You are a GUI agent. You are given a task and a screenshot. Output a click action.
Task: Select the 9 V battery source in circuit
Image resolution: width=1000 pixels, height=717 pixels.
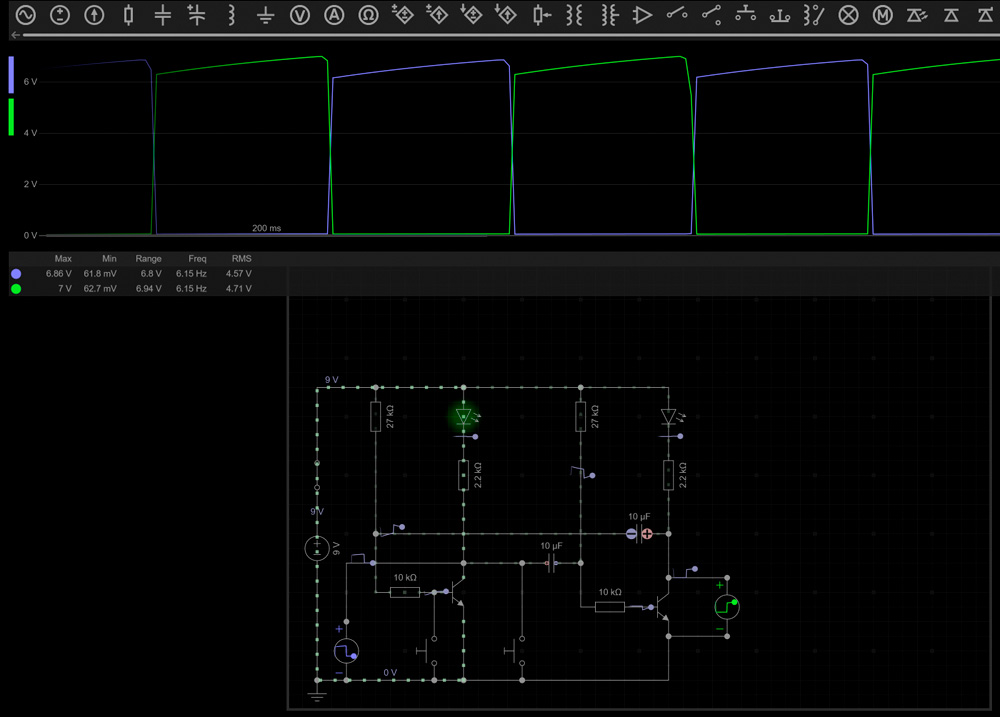coord(317,547)
